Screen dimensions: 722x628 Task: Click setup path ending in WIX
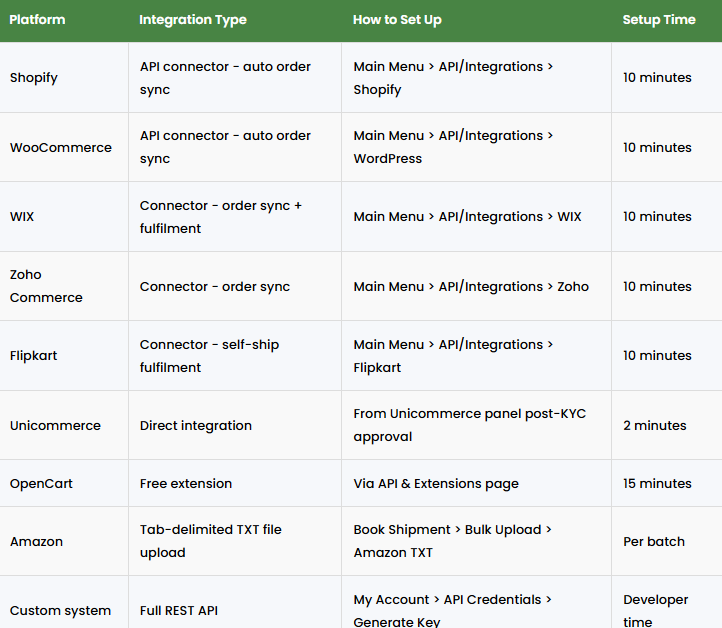point(476,216)
